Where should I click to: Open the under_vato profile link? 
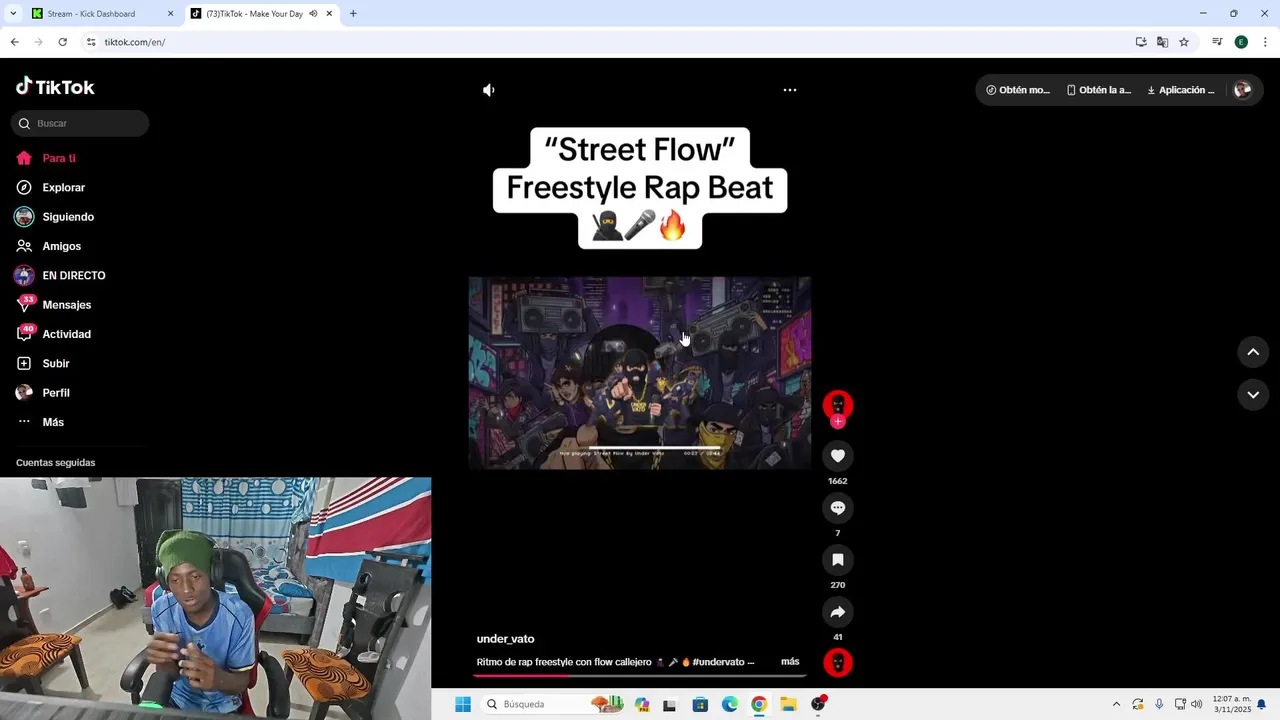click(505, 639)
